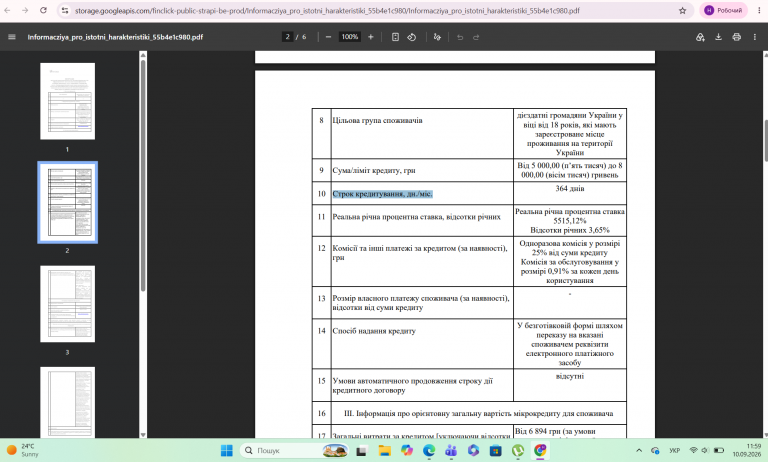The image size is (768, 462).
Task: Zoom in with the plus button
Action: (x=371, y=37)
